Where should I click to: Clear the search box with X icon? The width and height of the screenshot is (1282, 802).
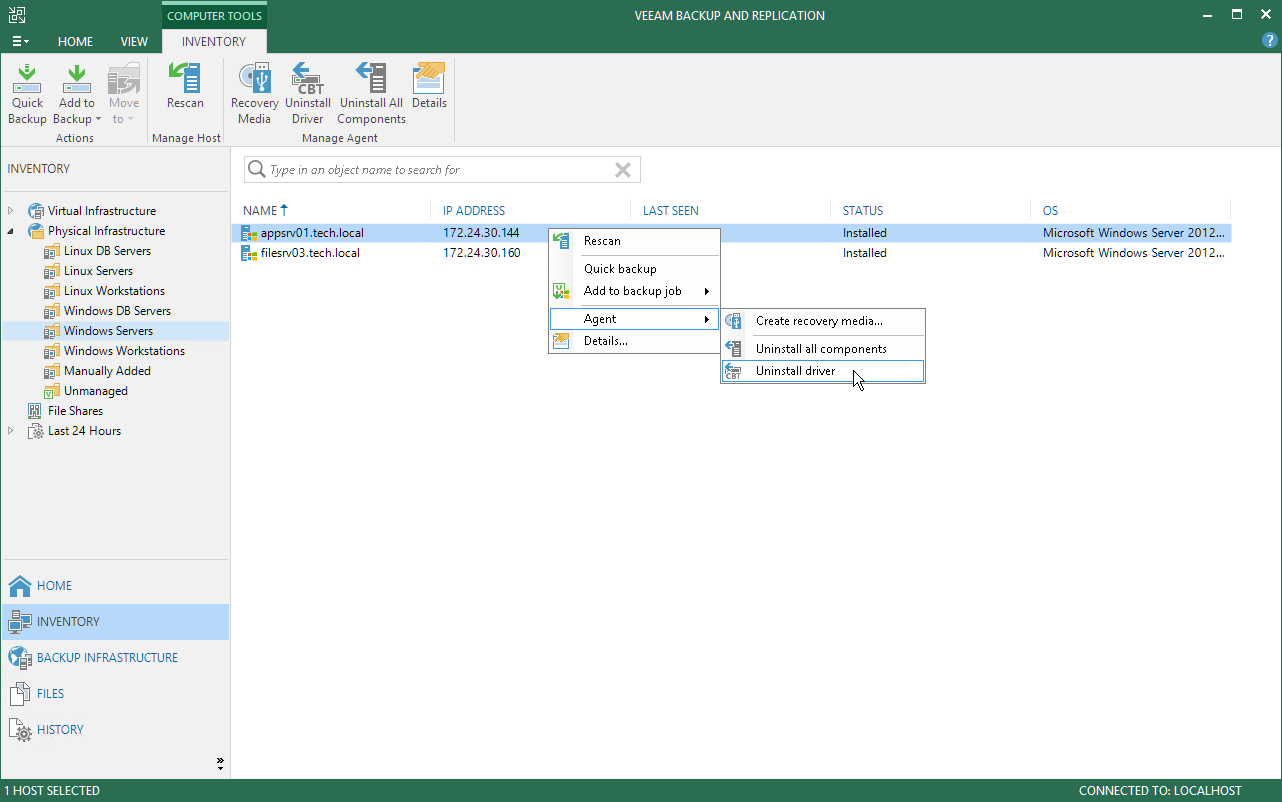(x=622, y=170)
